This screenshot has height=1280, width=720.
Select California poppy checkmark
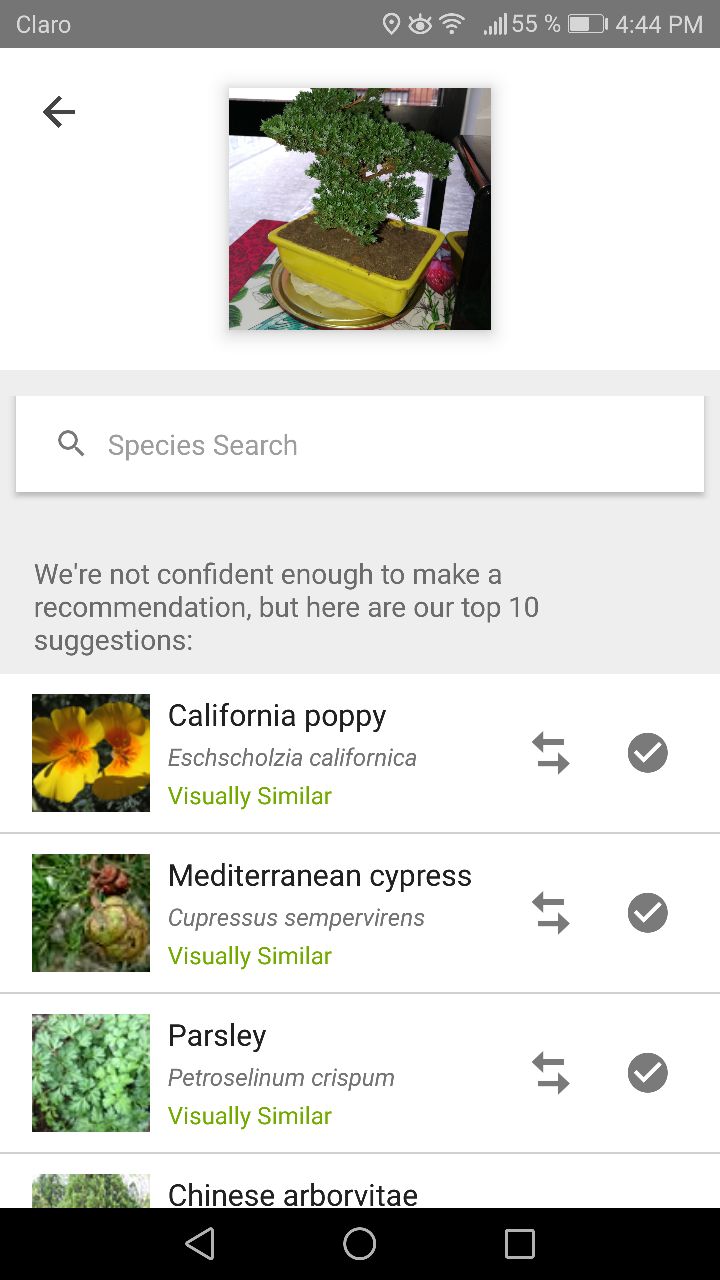click(x=647, y=753)
